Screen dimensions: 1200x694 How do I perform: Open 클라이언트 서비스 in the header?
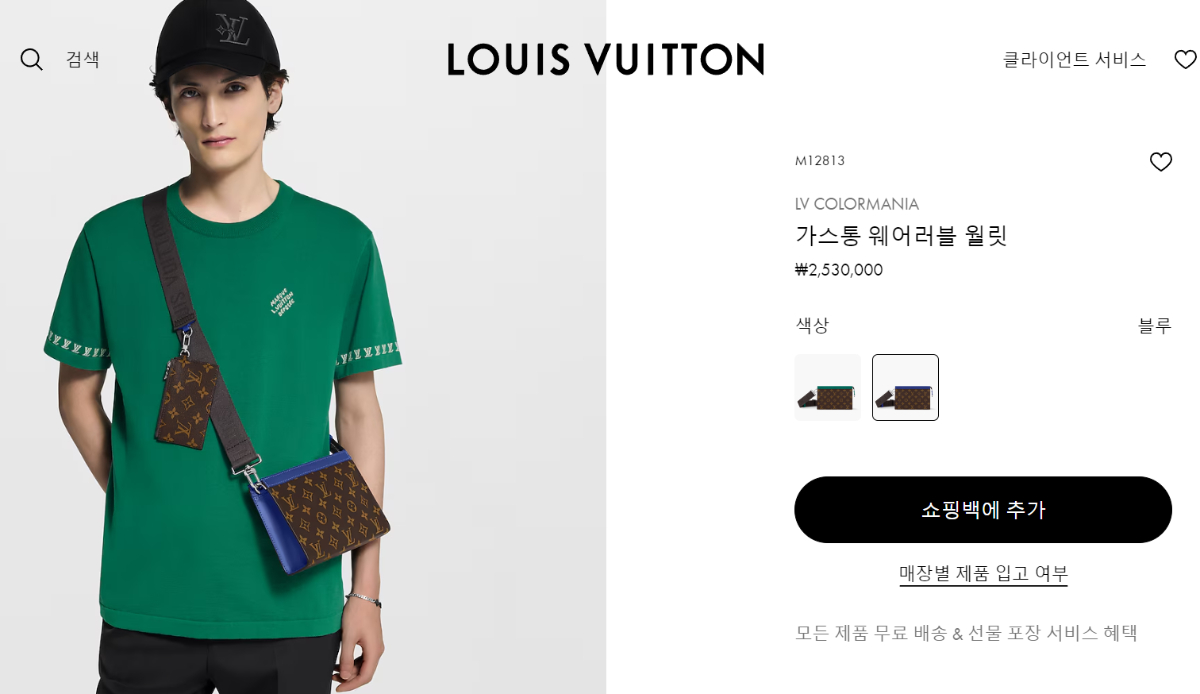coord(1074,60)
